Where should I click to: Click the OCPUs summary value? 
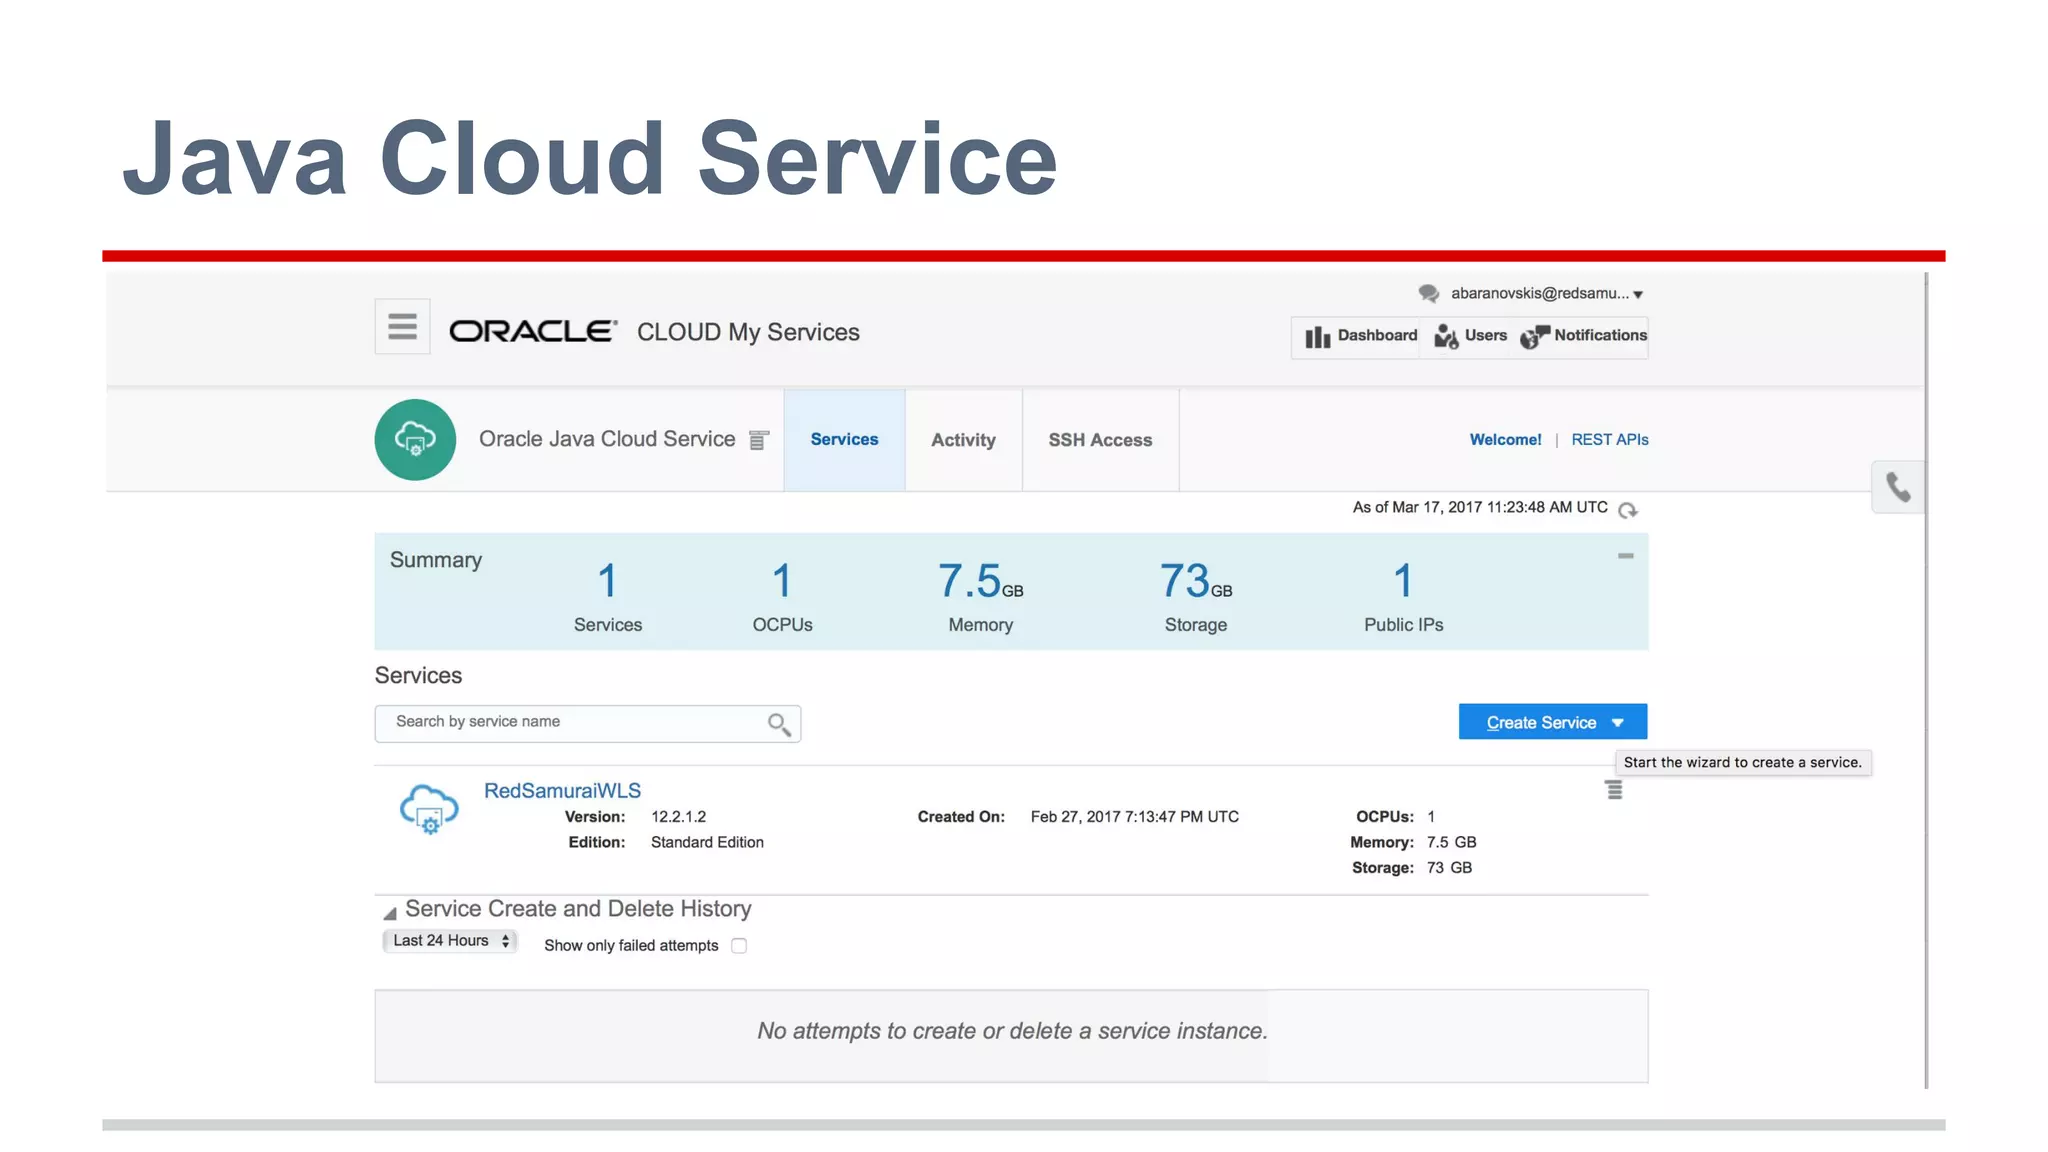tap(782, 581)
